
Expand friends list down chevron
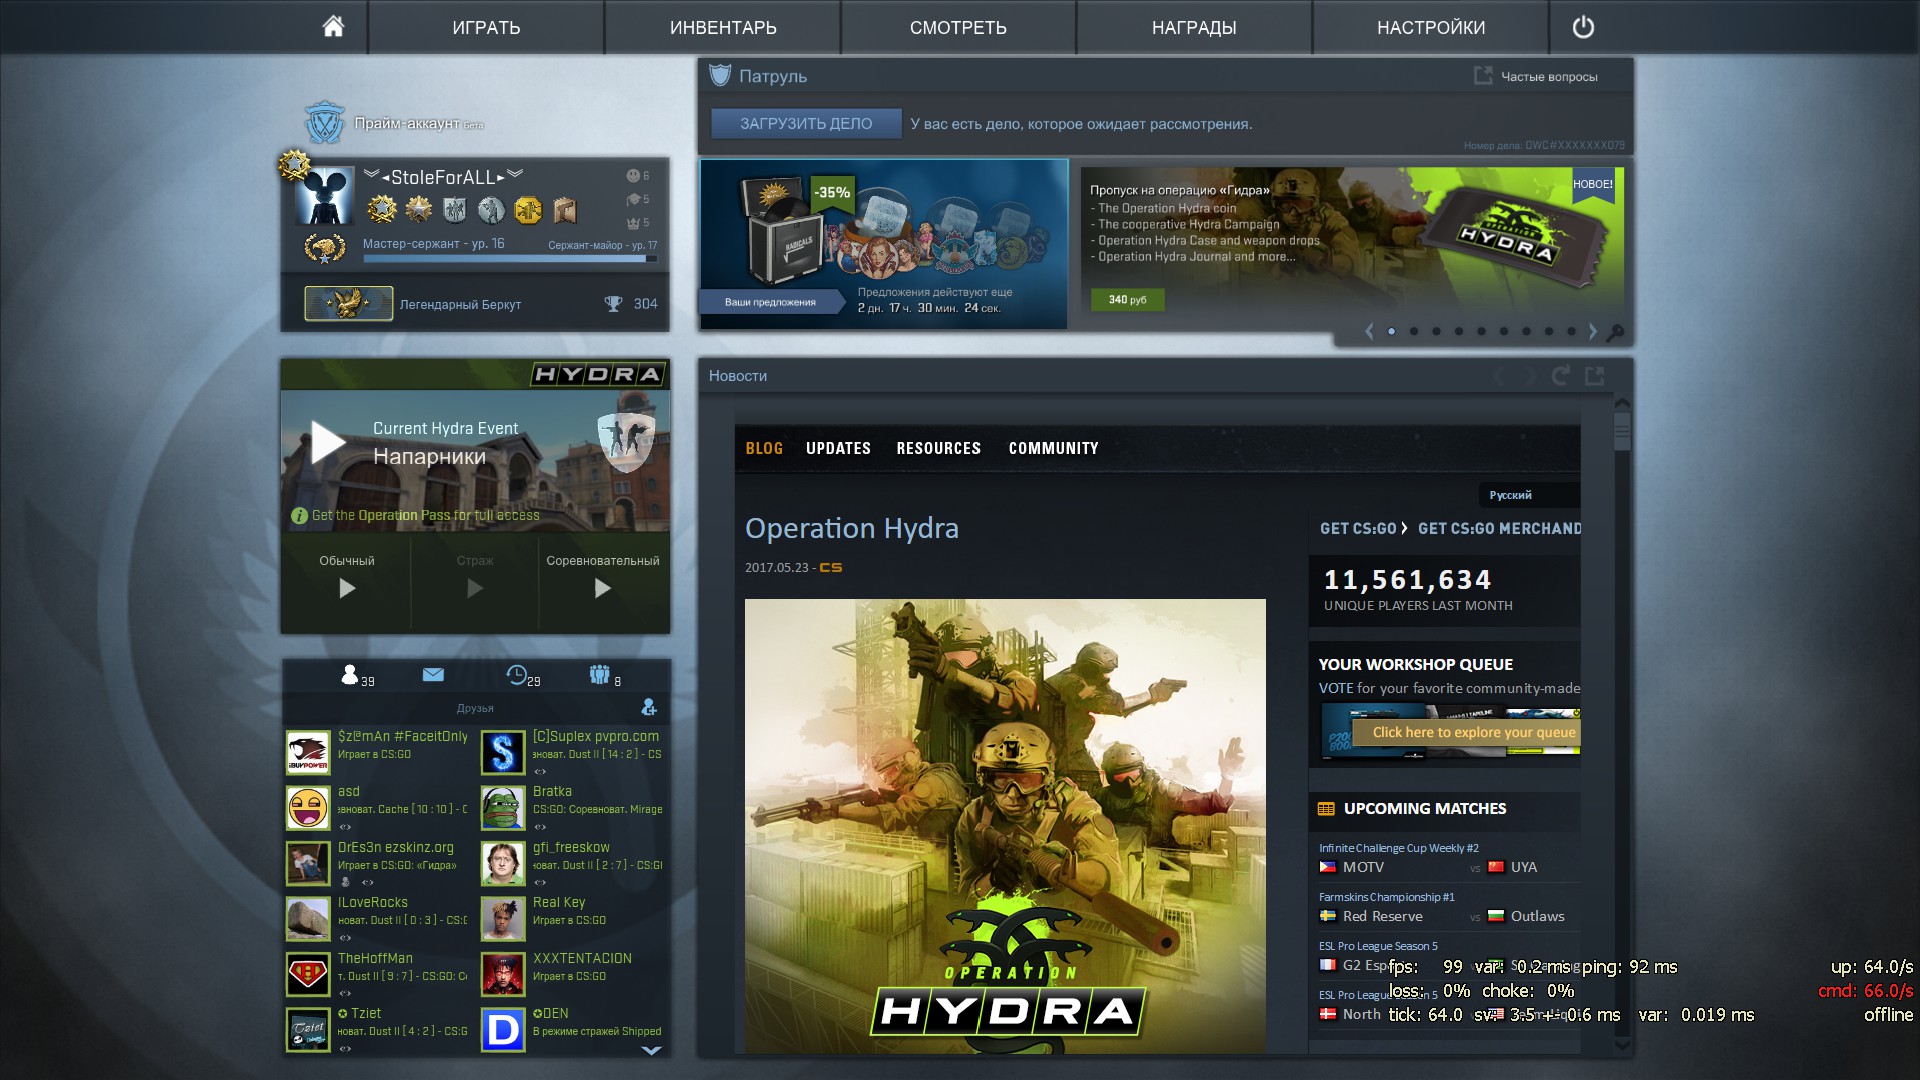651,1050
